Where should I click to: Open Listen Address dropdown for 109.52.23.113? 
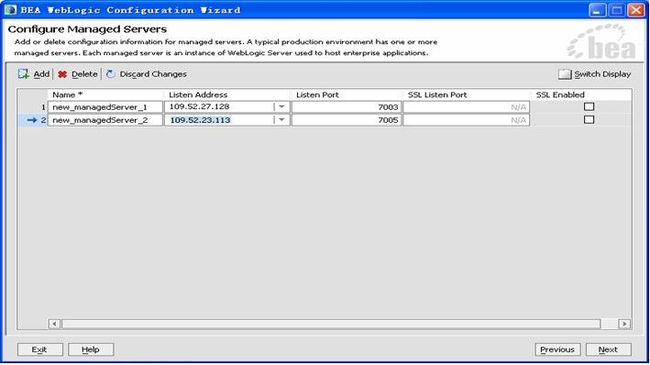point(281,119)
